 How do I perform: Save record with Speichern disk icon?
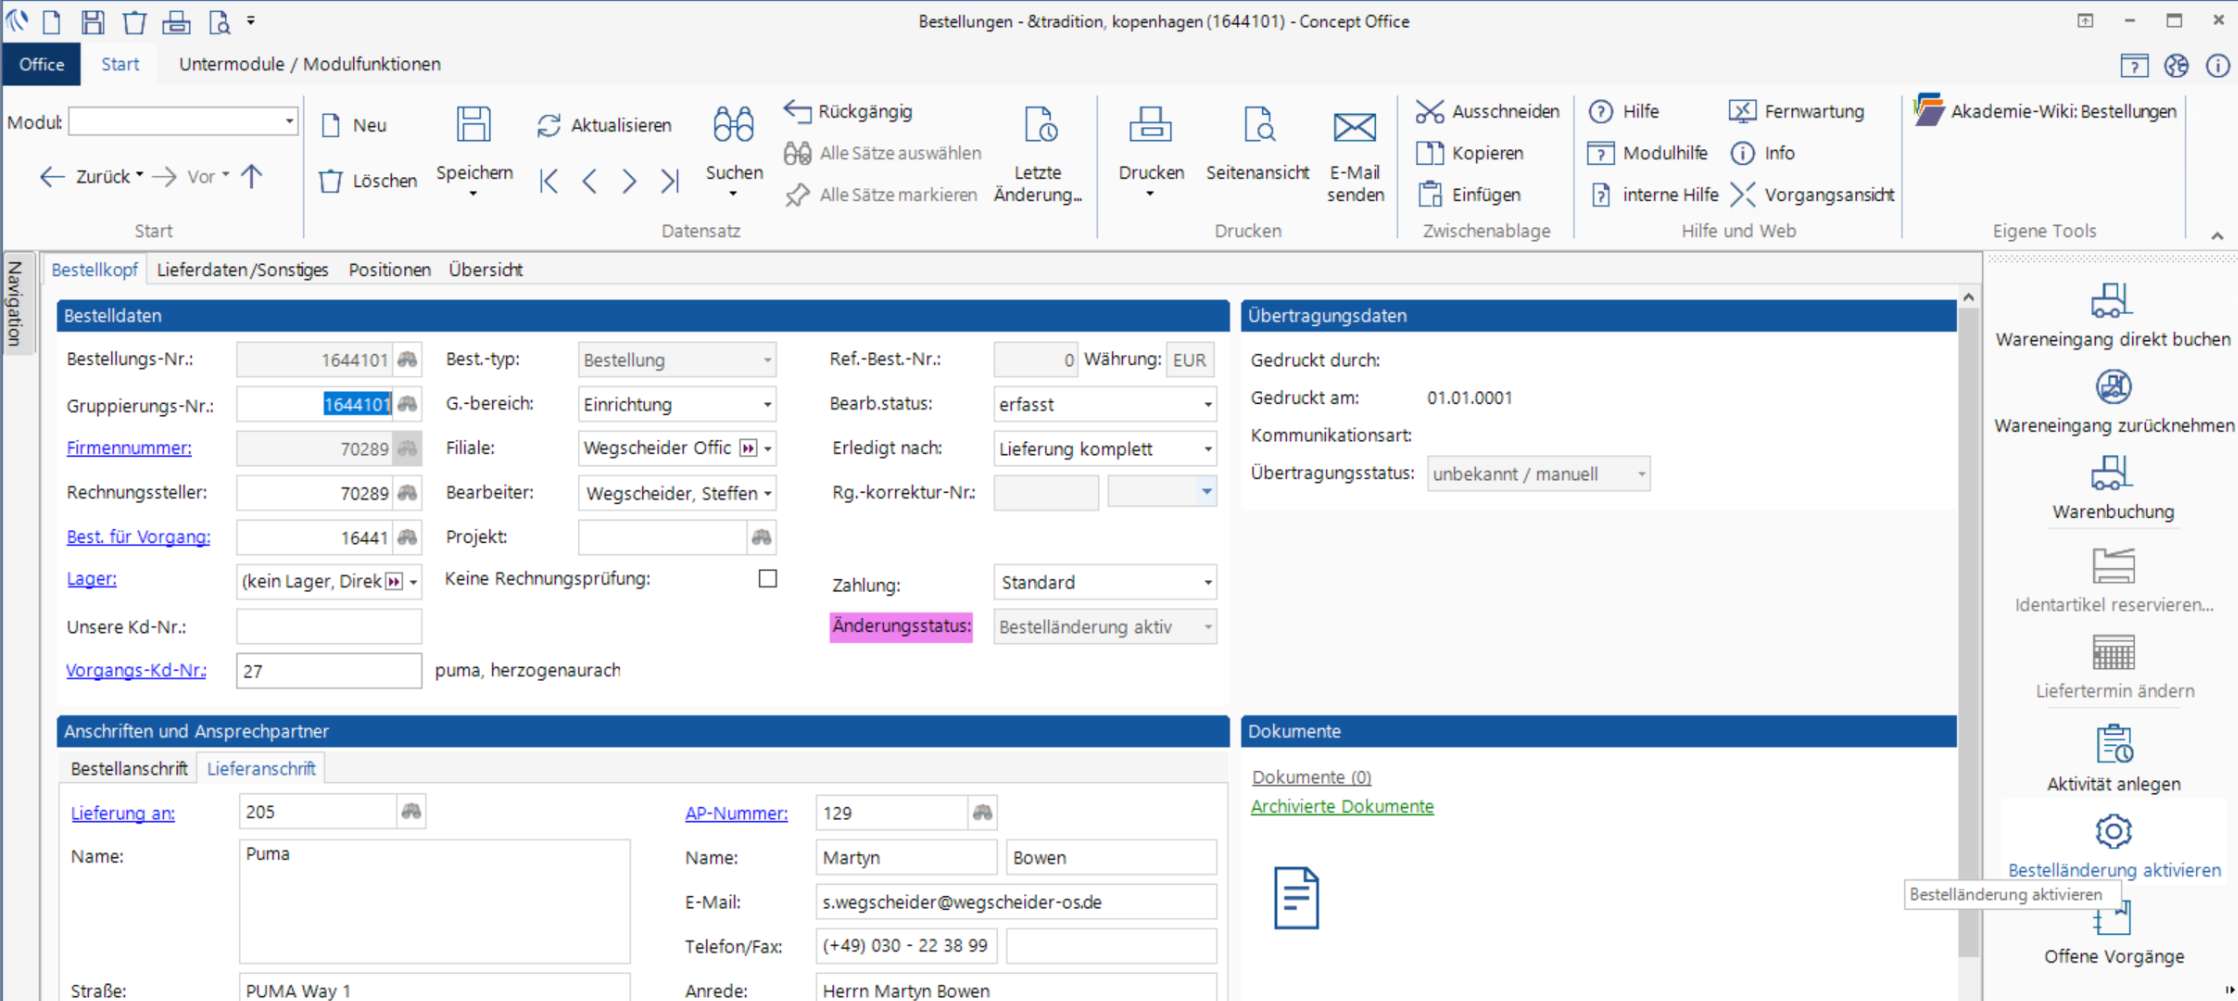[x=474, y=125]
